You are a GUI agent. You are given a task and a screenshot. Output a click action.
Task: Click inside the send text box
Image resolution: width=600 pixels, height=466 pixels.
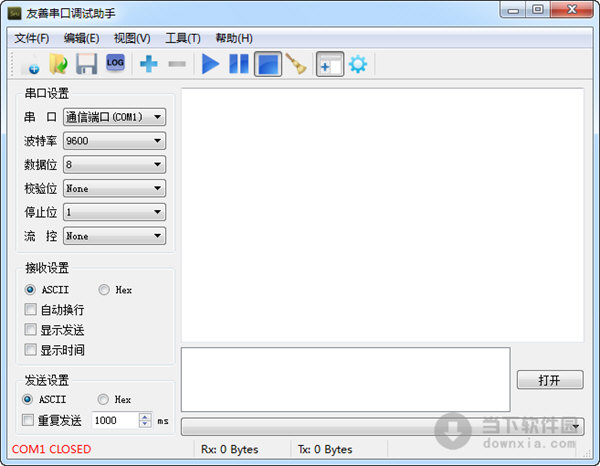pos(346,380)
